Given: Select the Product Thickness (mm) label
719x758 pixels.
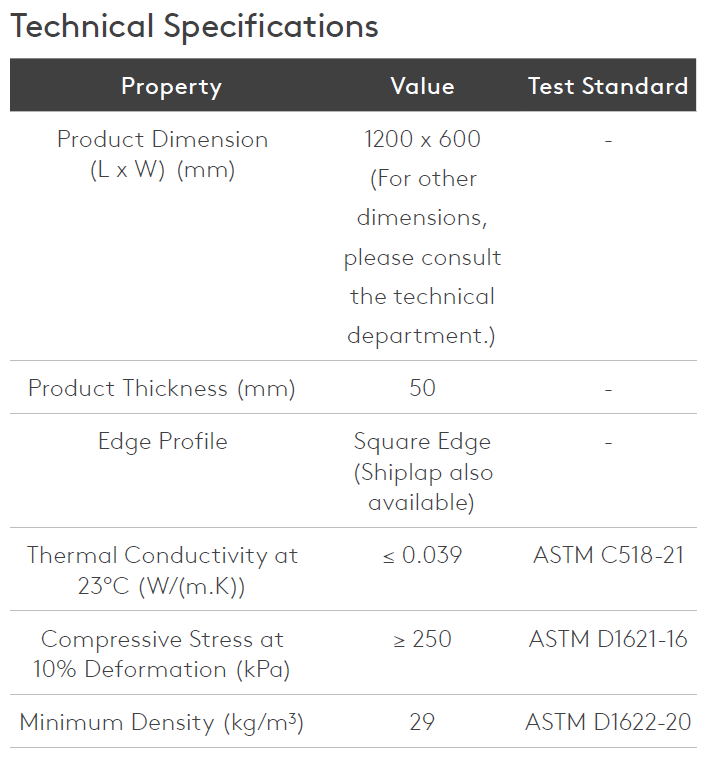Looking at the screenshot, I should [x=162, y=388].
